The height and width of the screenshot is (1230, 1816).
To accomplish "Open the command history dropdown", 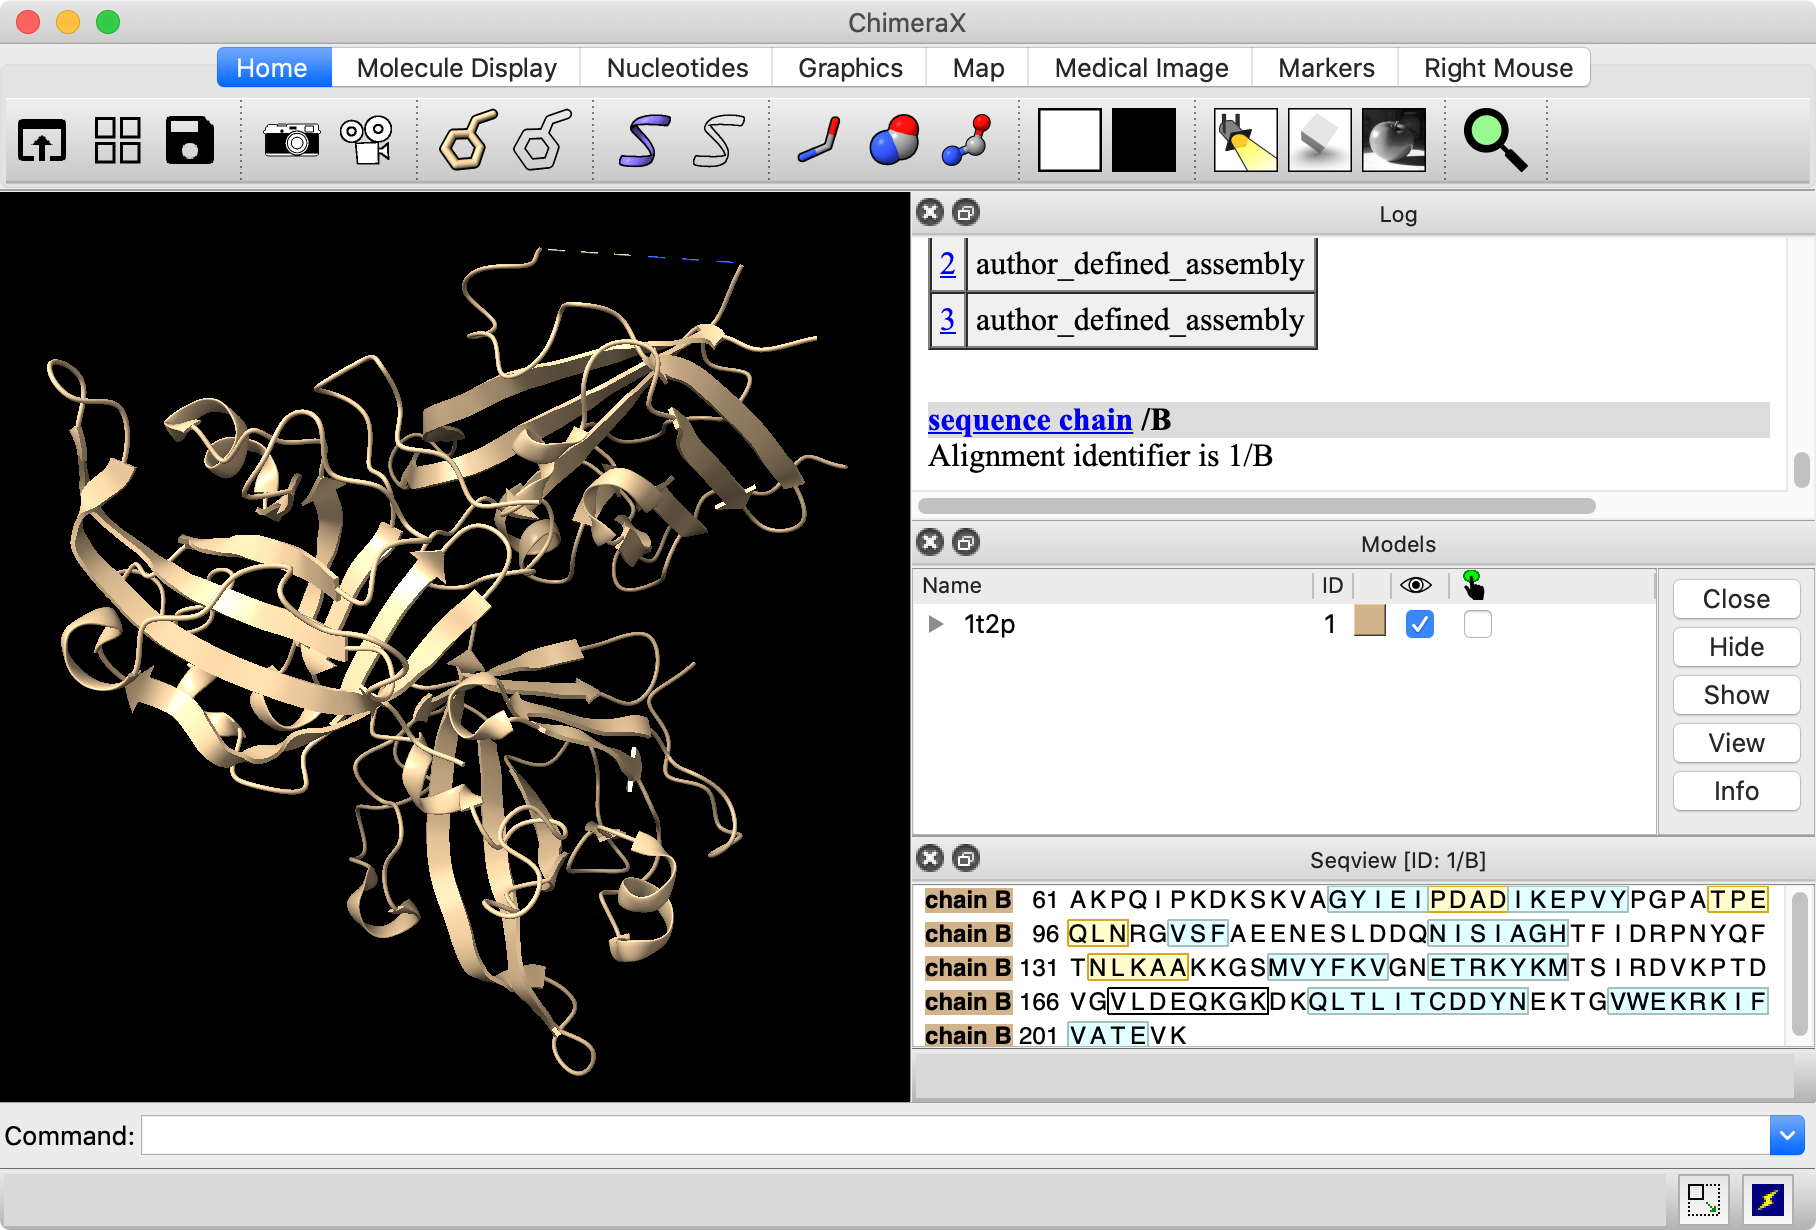I will click(x=1786, y=1136).
